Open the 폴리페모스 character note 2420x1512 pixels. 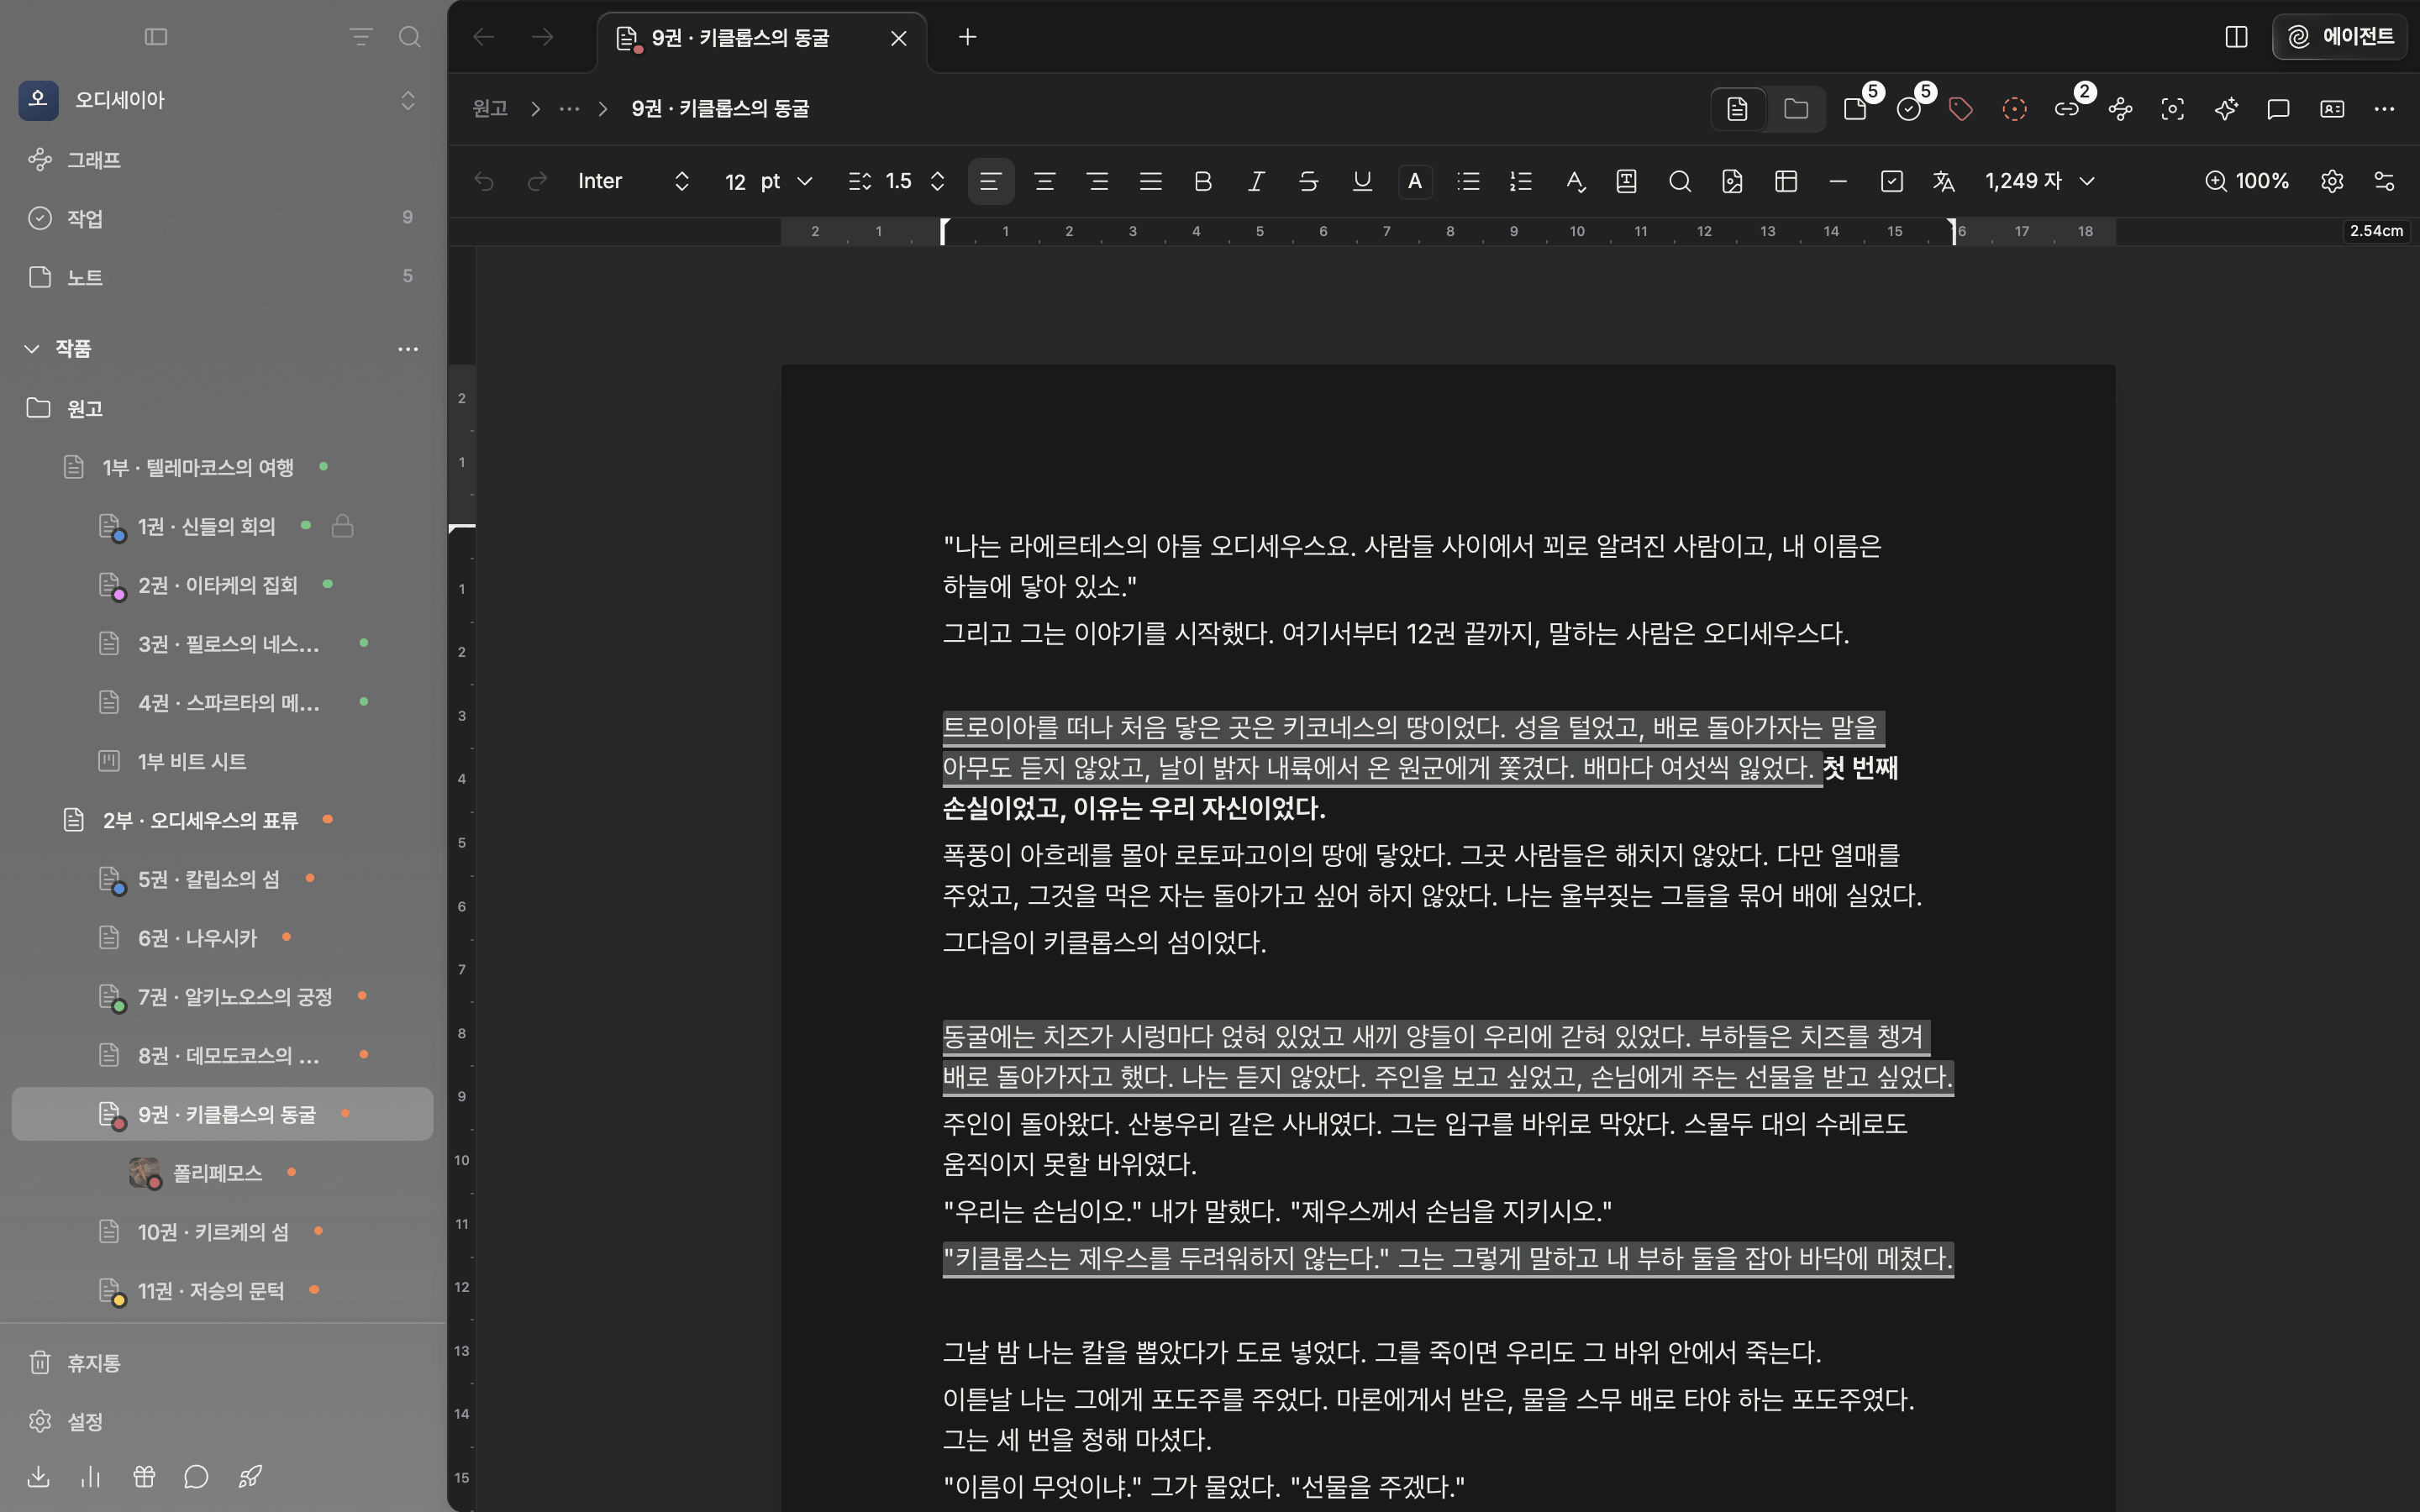(222, 1172)
